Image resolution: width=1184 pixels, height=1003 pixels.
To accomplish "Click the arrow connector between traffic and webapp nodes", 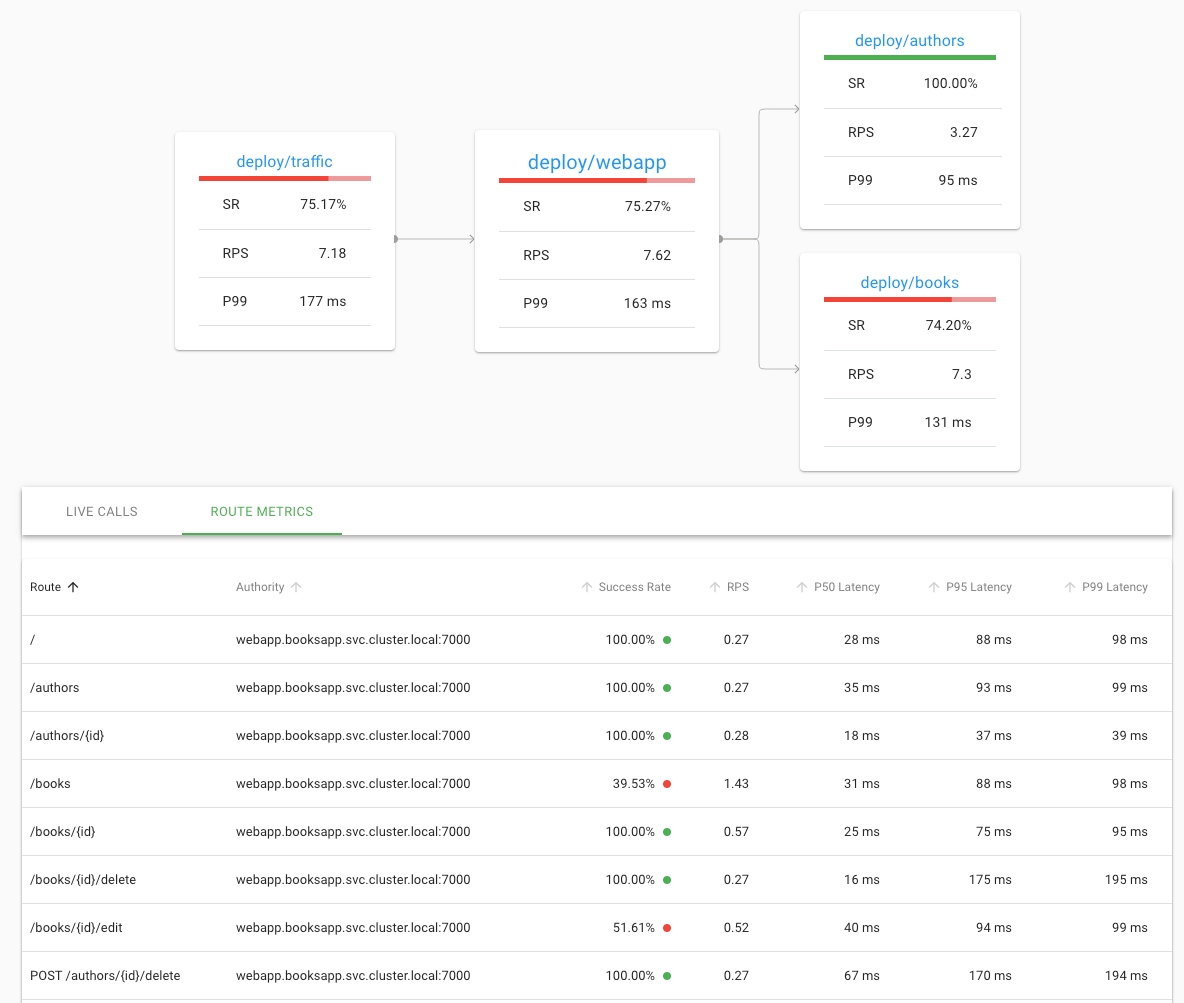I will 435,239.
